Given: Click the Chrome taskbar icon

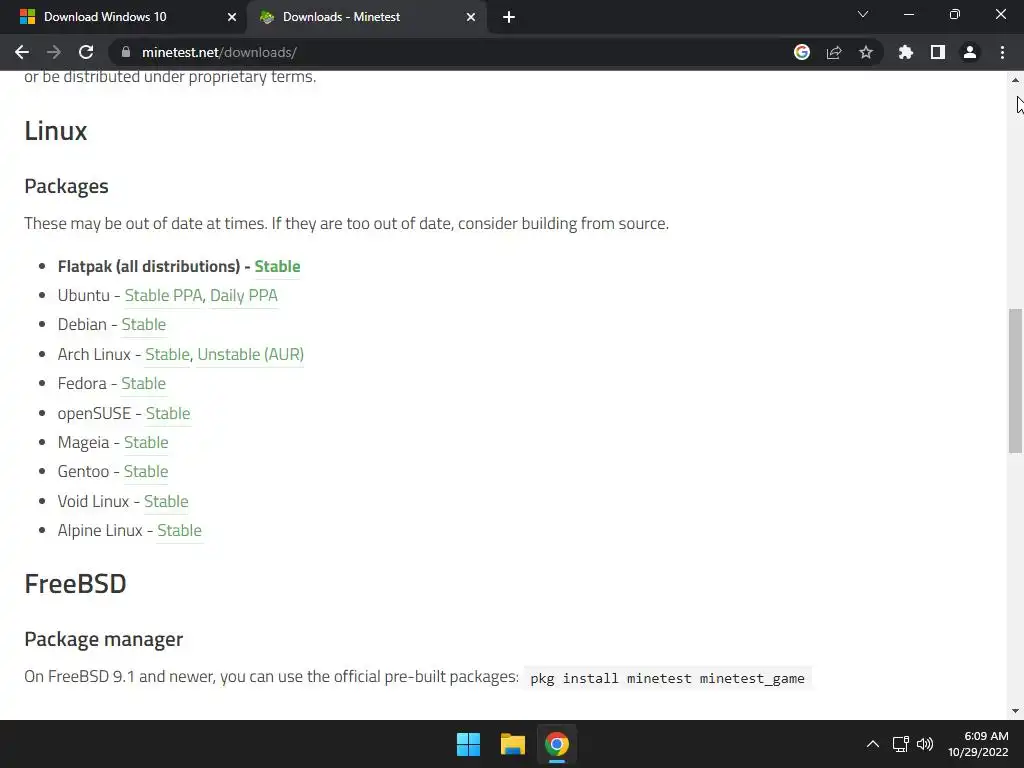Looking at the screenshot, I should (557, 744).
